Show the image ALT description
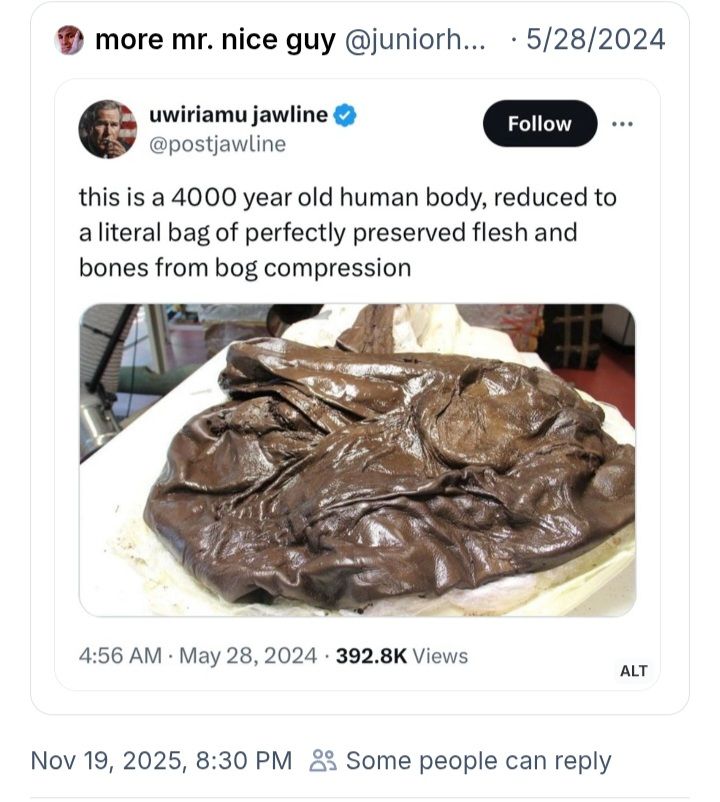This screenshot has width=720, height=802. coord(634,671)
